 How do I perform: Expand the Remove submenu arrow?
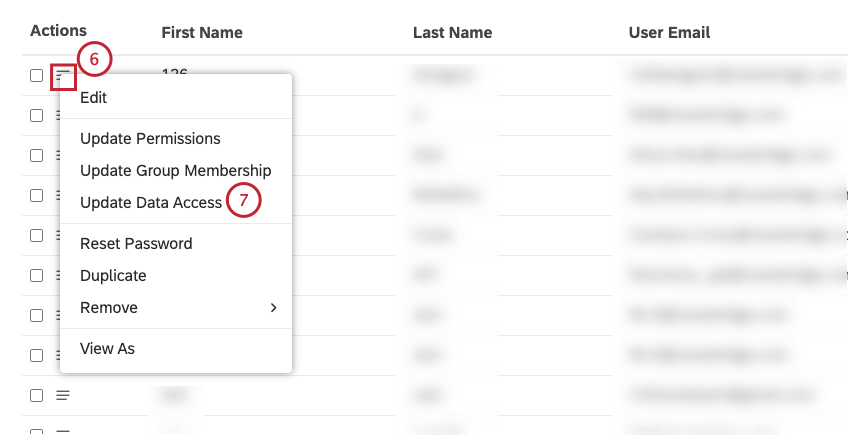coord(273,307)
